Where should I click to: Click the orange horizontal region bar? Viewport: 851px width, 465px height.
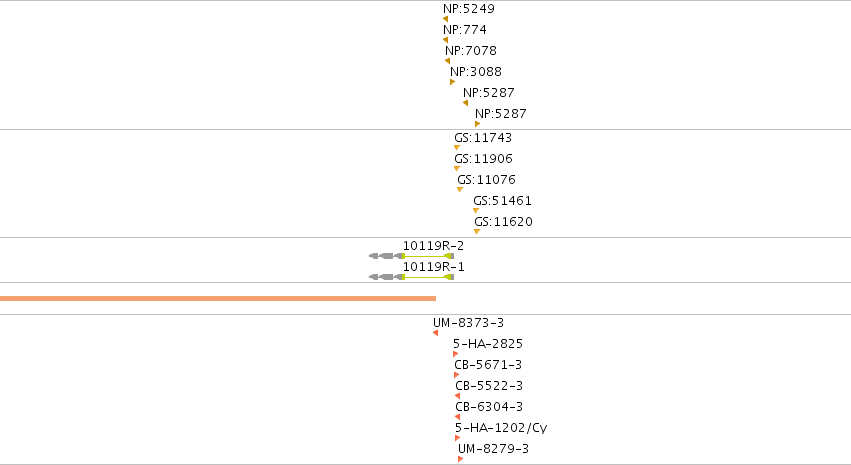pos(218,298)
